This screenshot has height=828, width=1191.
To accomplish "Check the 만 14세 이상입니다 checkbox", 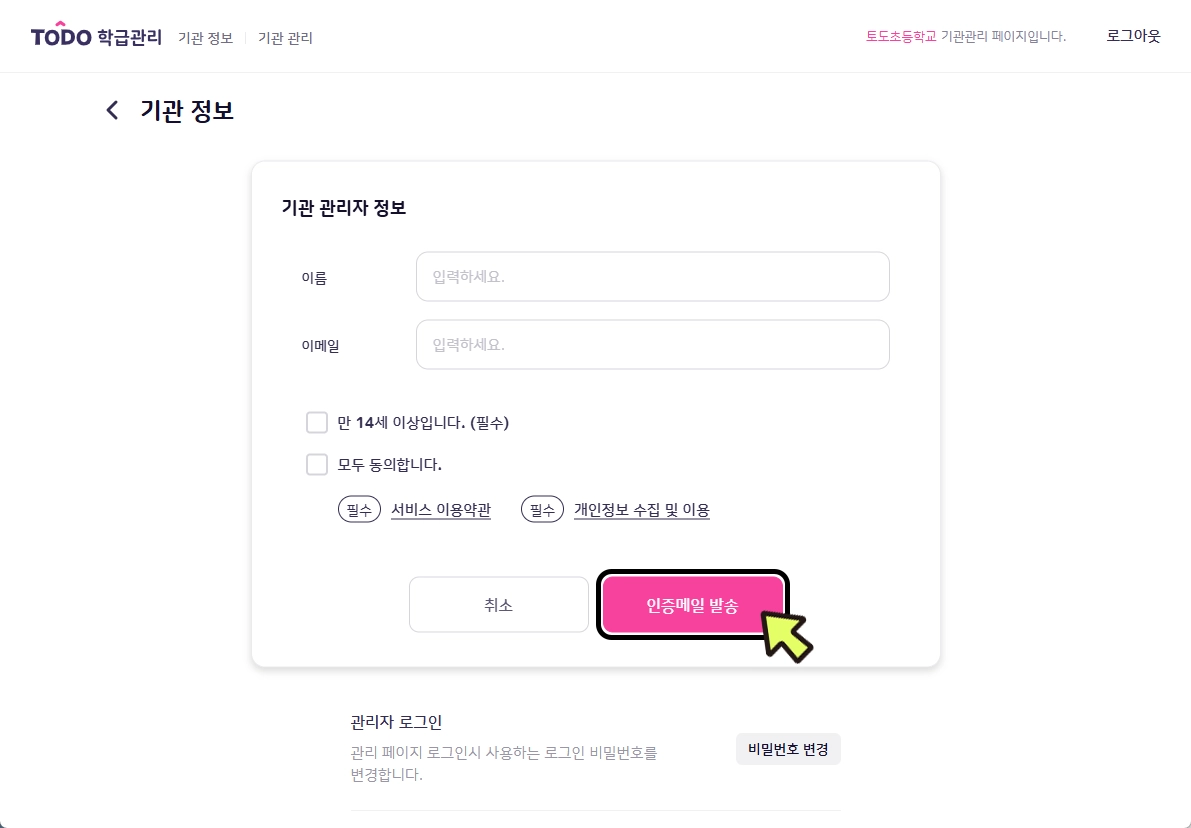I will coord(317,423).
